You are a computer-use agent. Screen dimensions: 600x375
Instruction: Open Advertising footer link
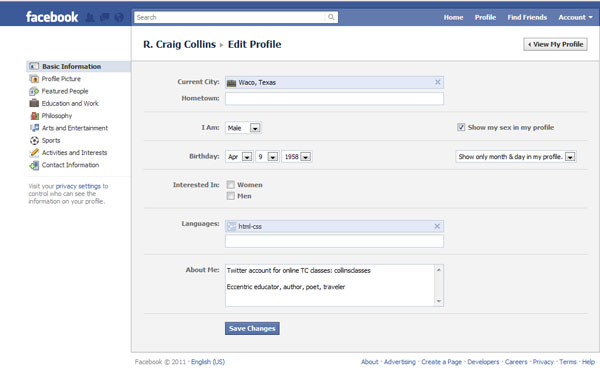(x=399, y=362)
